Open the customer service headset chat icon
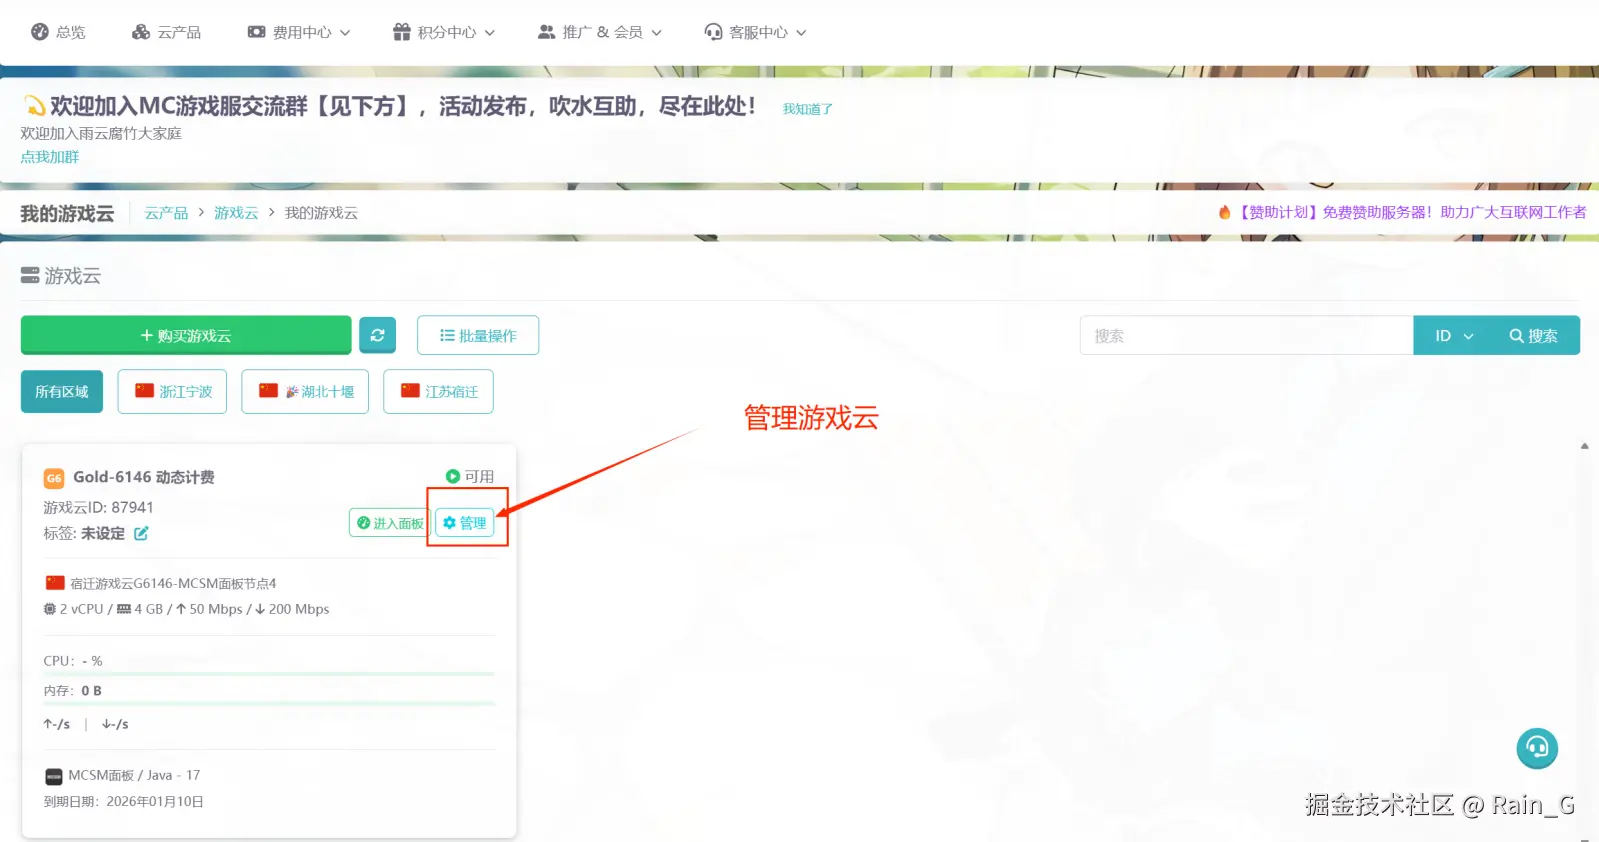1599x842 pixels. click(x=1537, y=748)
